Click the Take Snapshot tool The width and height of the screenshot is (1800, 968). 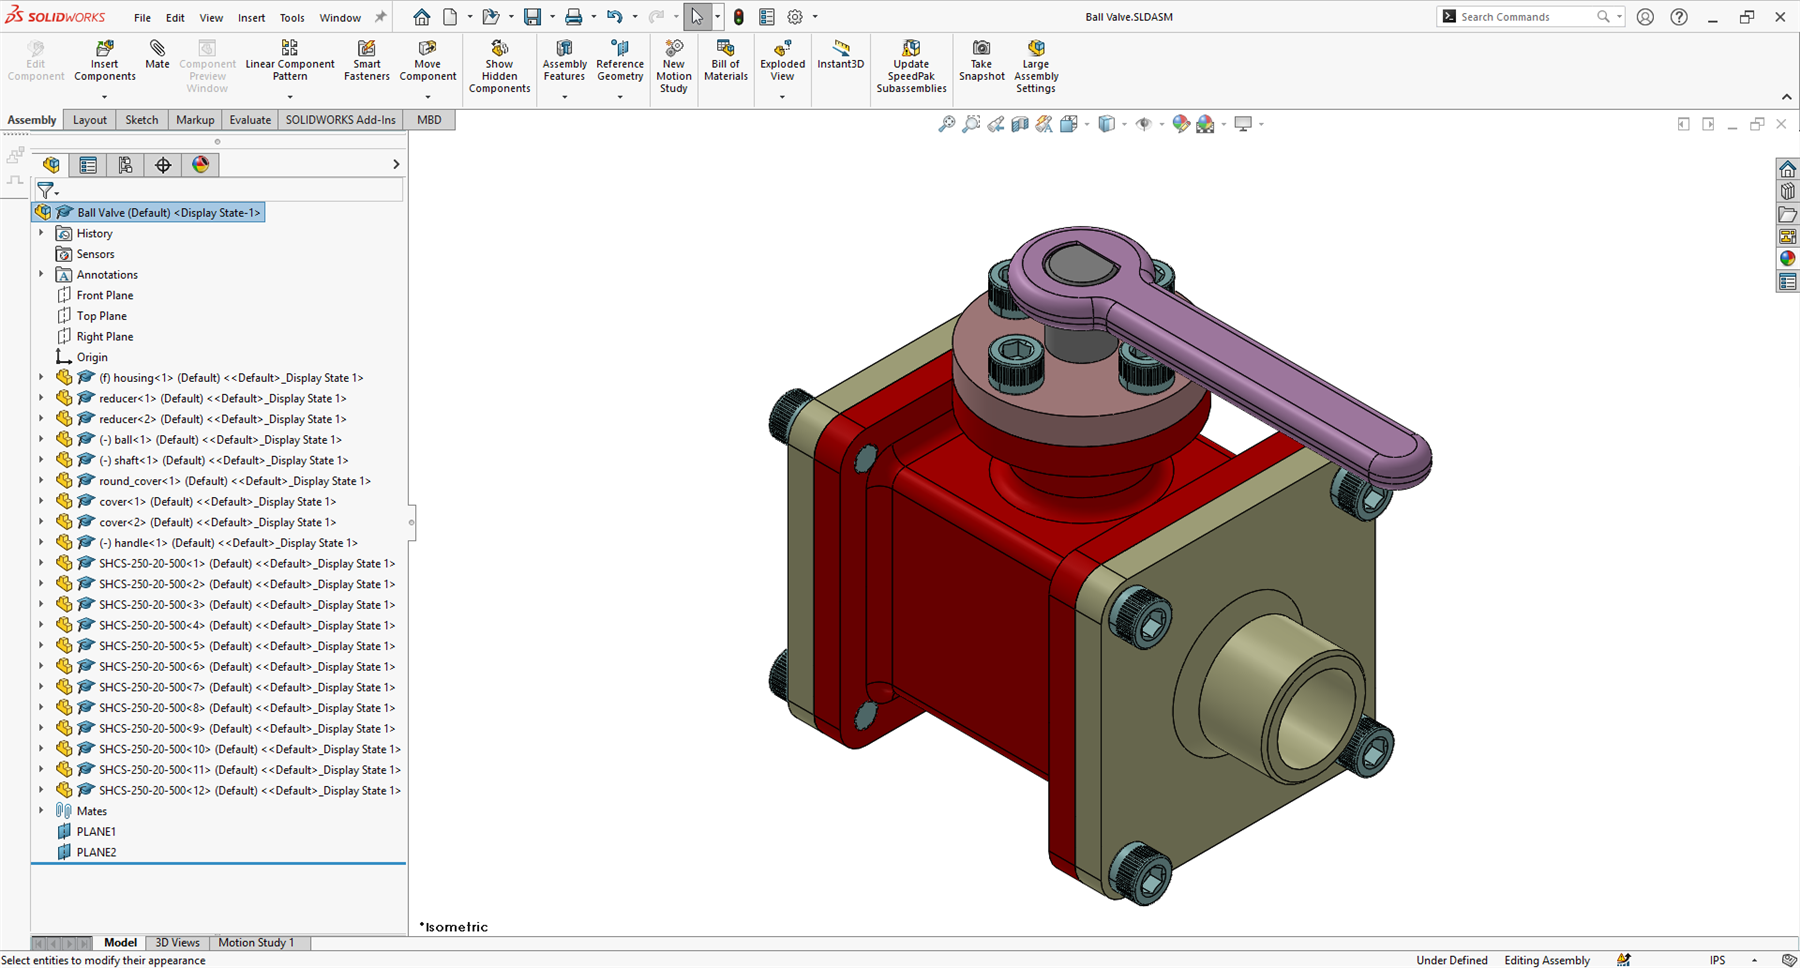981,61
